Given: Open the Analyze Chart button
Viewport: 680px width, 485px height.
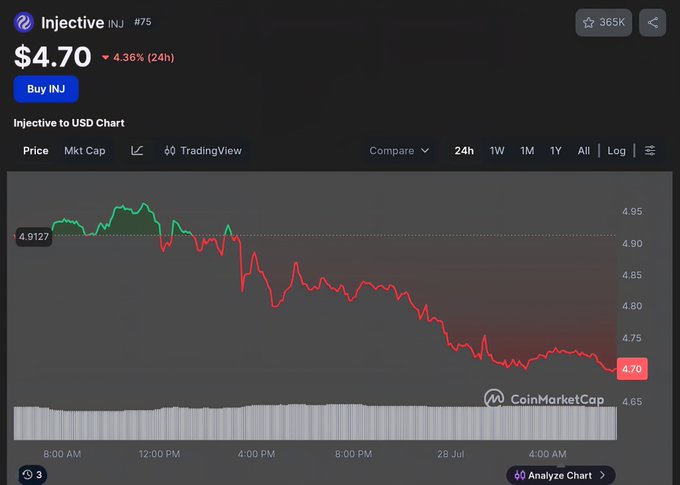Looking at the screenshot, I should [560, 475].
